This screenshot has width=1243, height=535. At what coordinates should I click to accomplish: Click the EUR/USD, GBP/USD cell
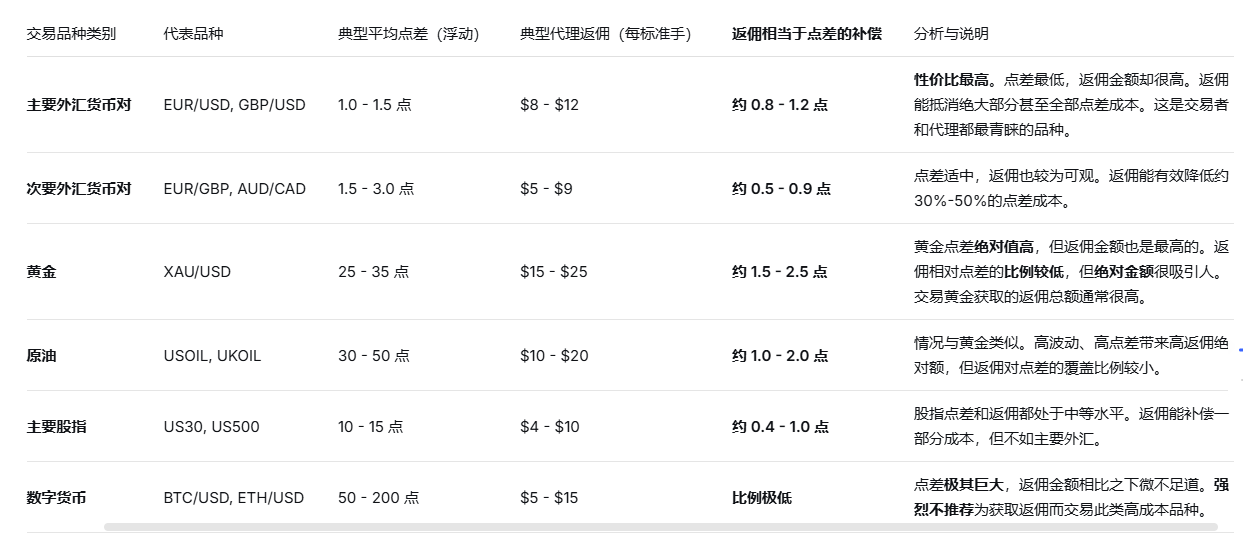coord(234,104)
